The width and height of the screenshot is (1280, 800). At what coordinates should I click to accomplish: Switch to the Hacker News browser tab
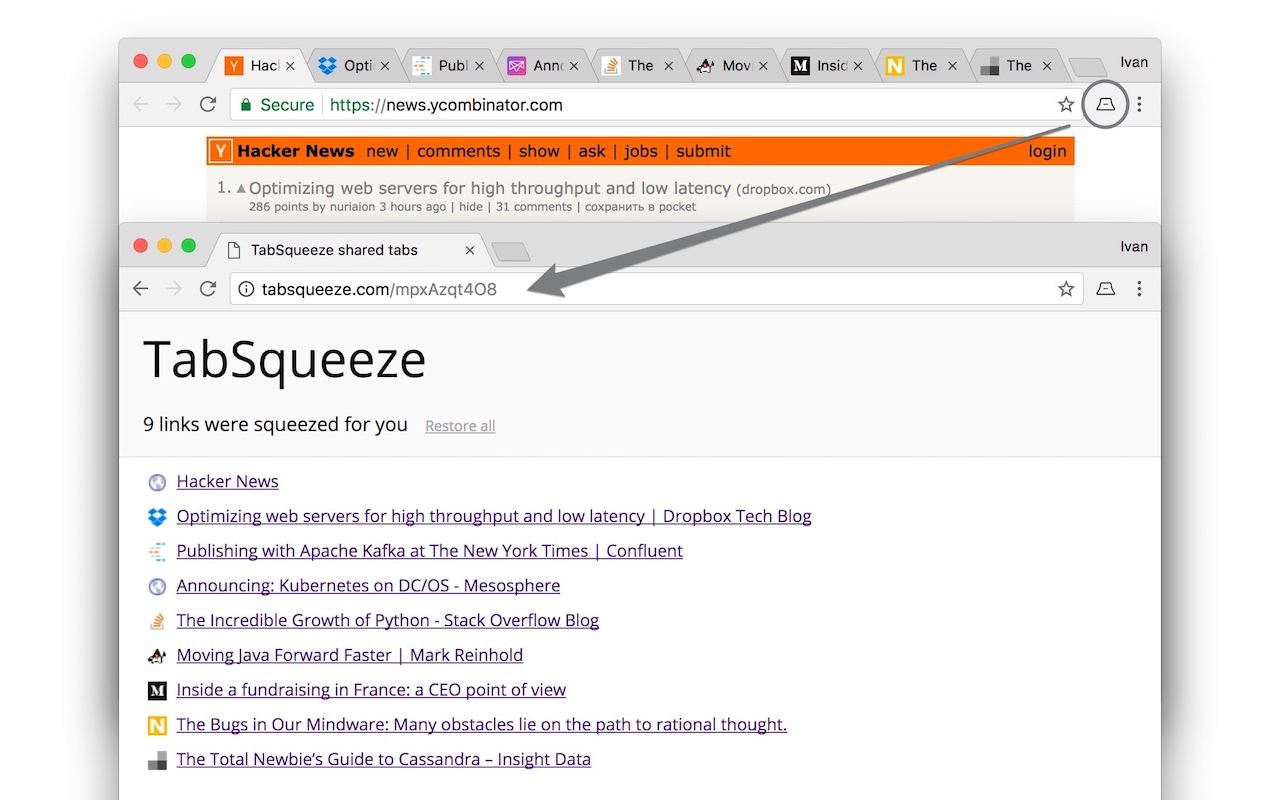coord(257,66)
